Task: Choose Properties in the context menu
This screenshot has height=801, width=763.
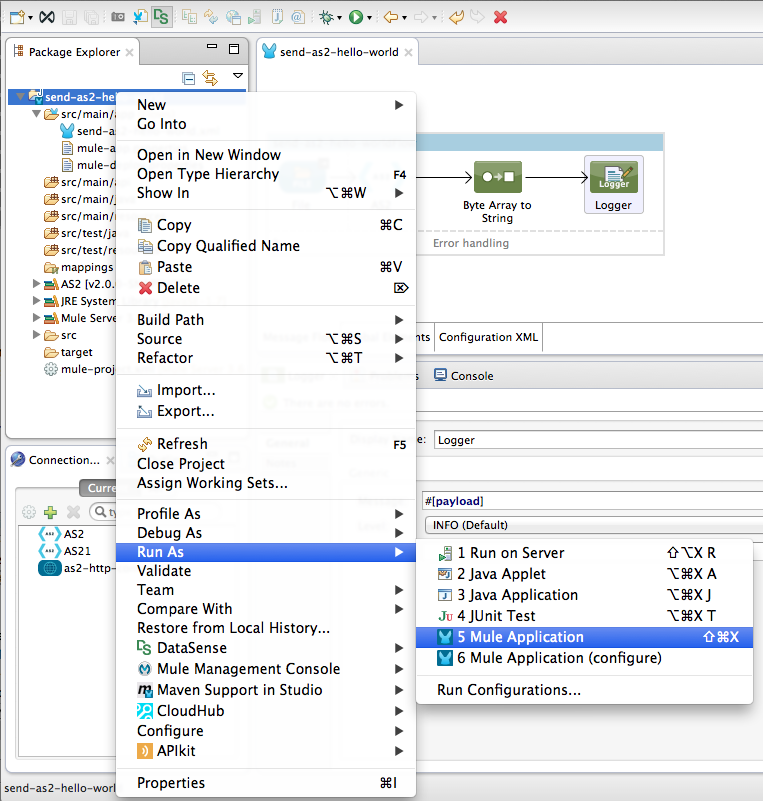Action: 171,783
